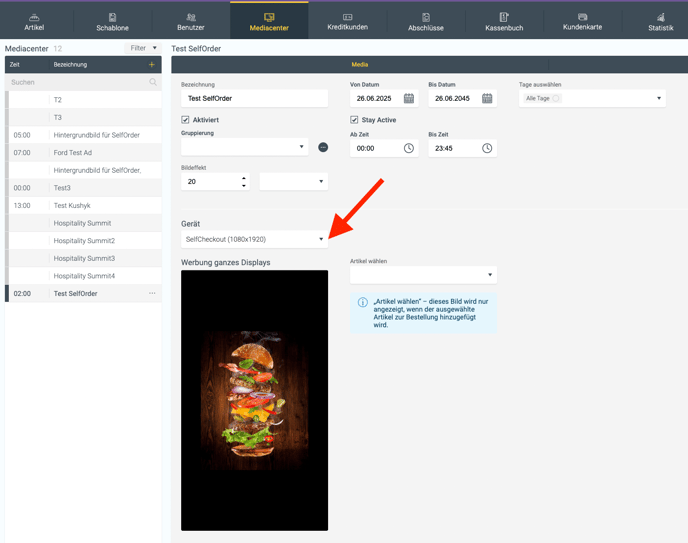Click the burger advertisement preview image
This screenshot has height=543, width=688.
point(254,400)
